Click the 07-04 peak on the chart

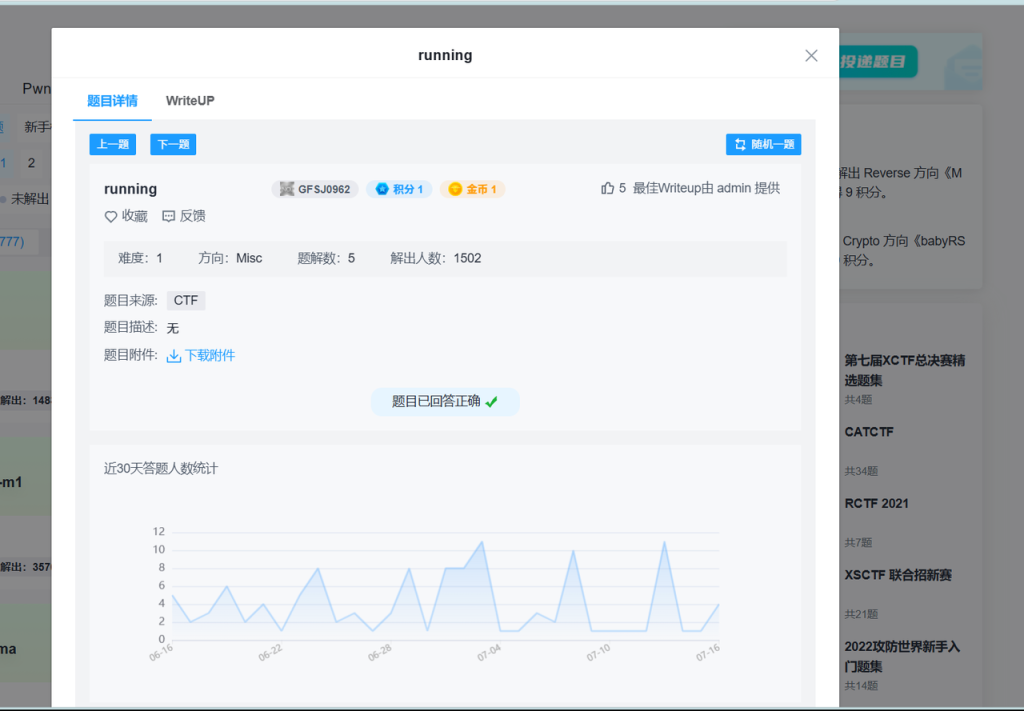(x=483, y=542)
